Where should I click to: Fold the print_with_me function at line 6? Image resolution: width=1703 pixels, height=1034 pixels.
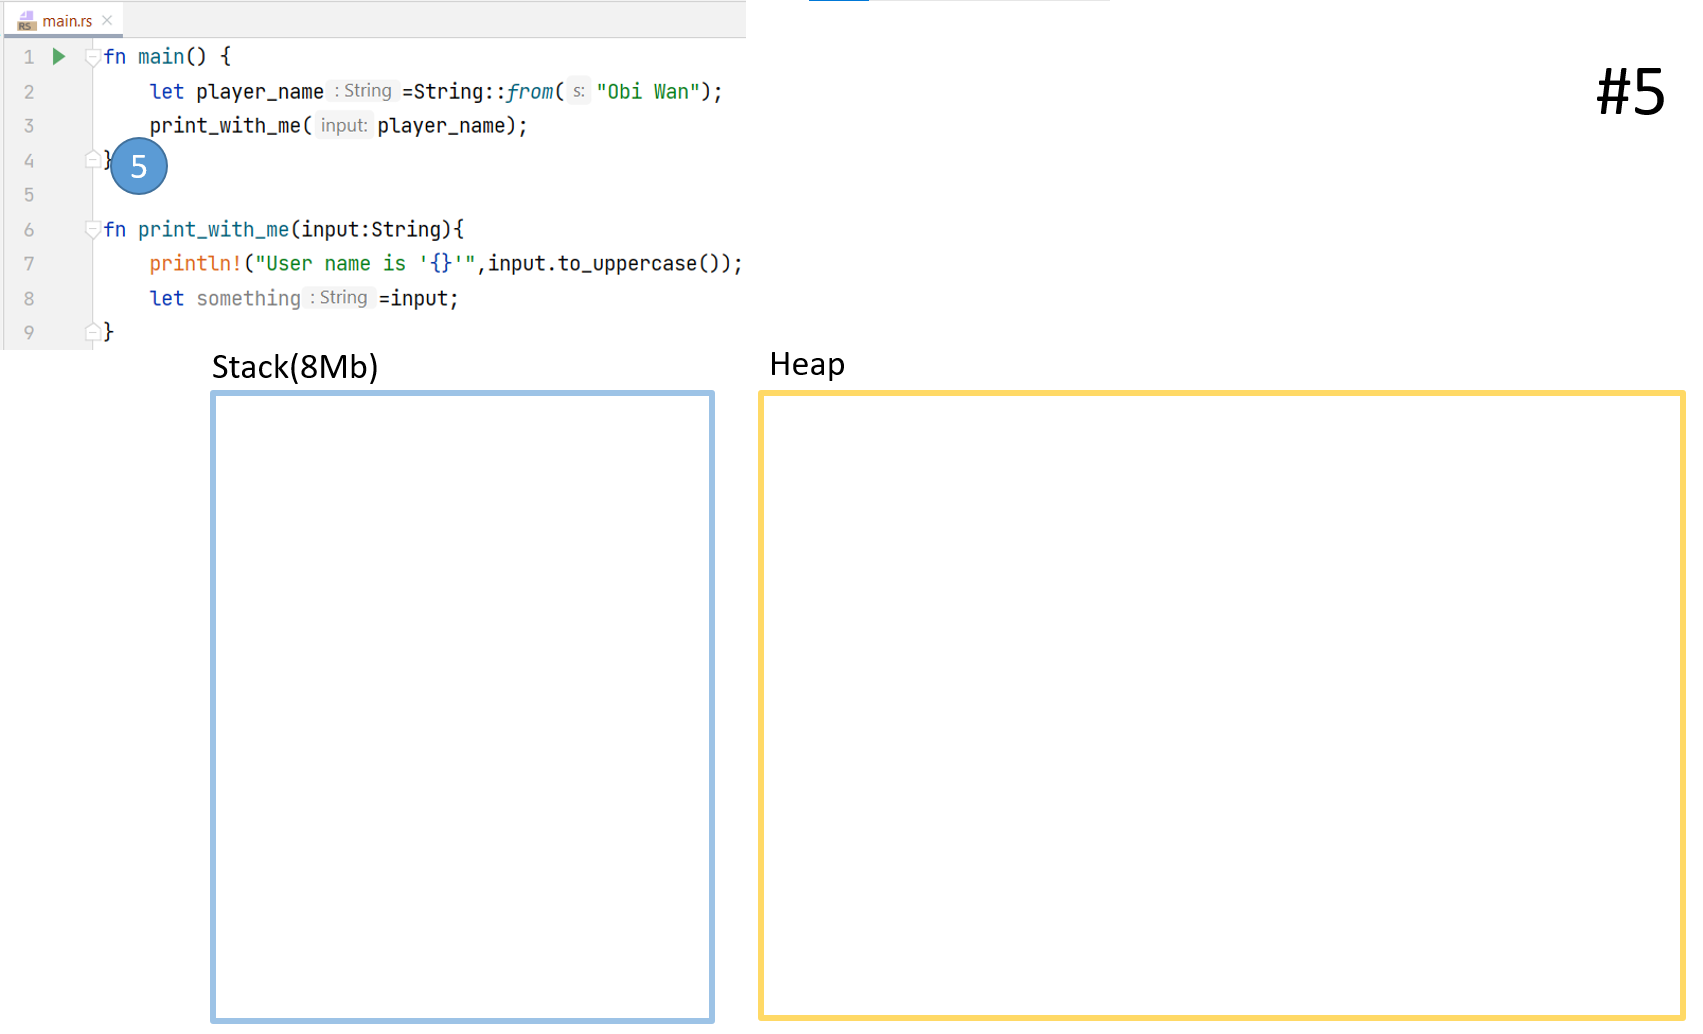(x=92, y=230)
